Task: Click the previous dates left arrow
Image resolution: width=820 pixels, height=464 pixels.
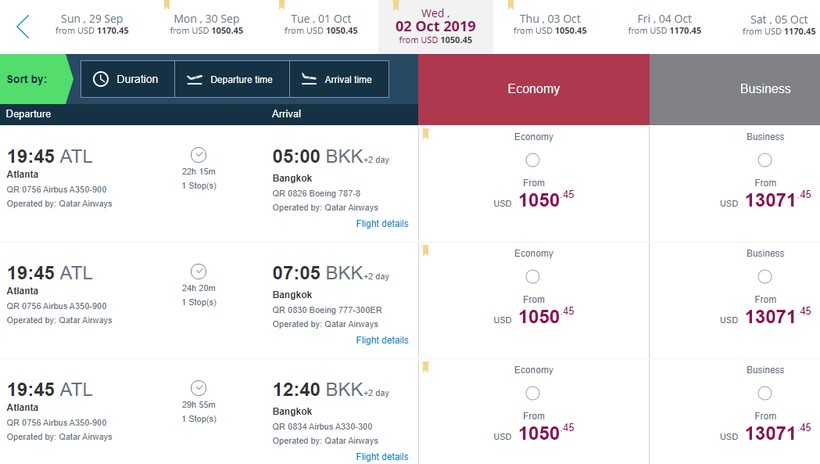Action: 22,26
